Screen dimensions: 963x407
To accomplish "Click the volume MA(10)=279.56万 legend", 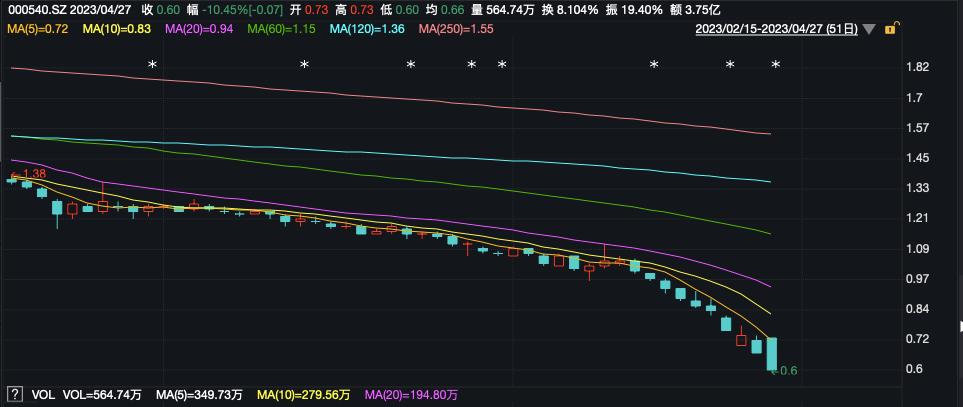I will (x=303, y=394).
